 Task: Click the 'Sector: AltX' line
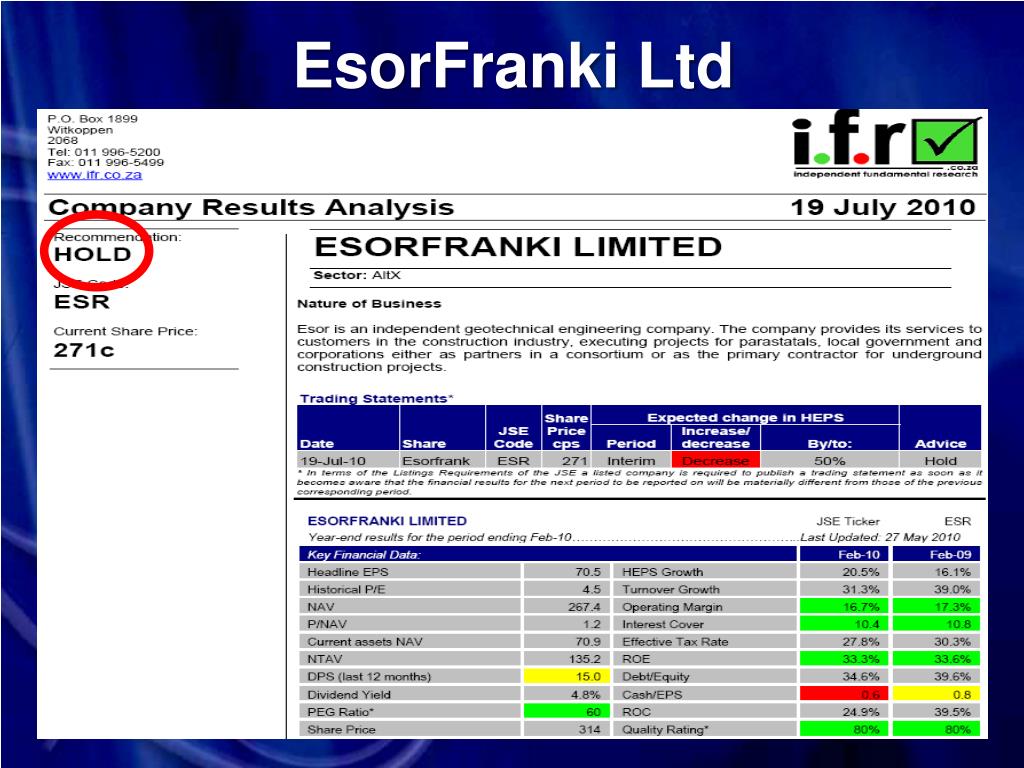coord(357,276)
